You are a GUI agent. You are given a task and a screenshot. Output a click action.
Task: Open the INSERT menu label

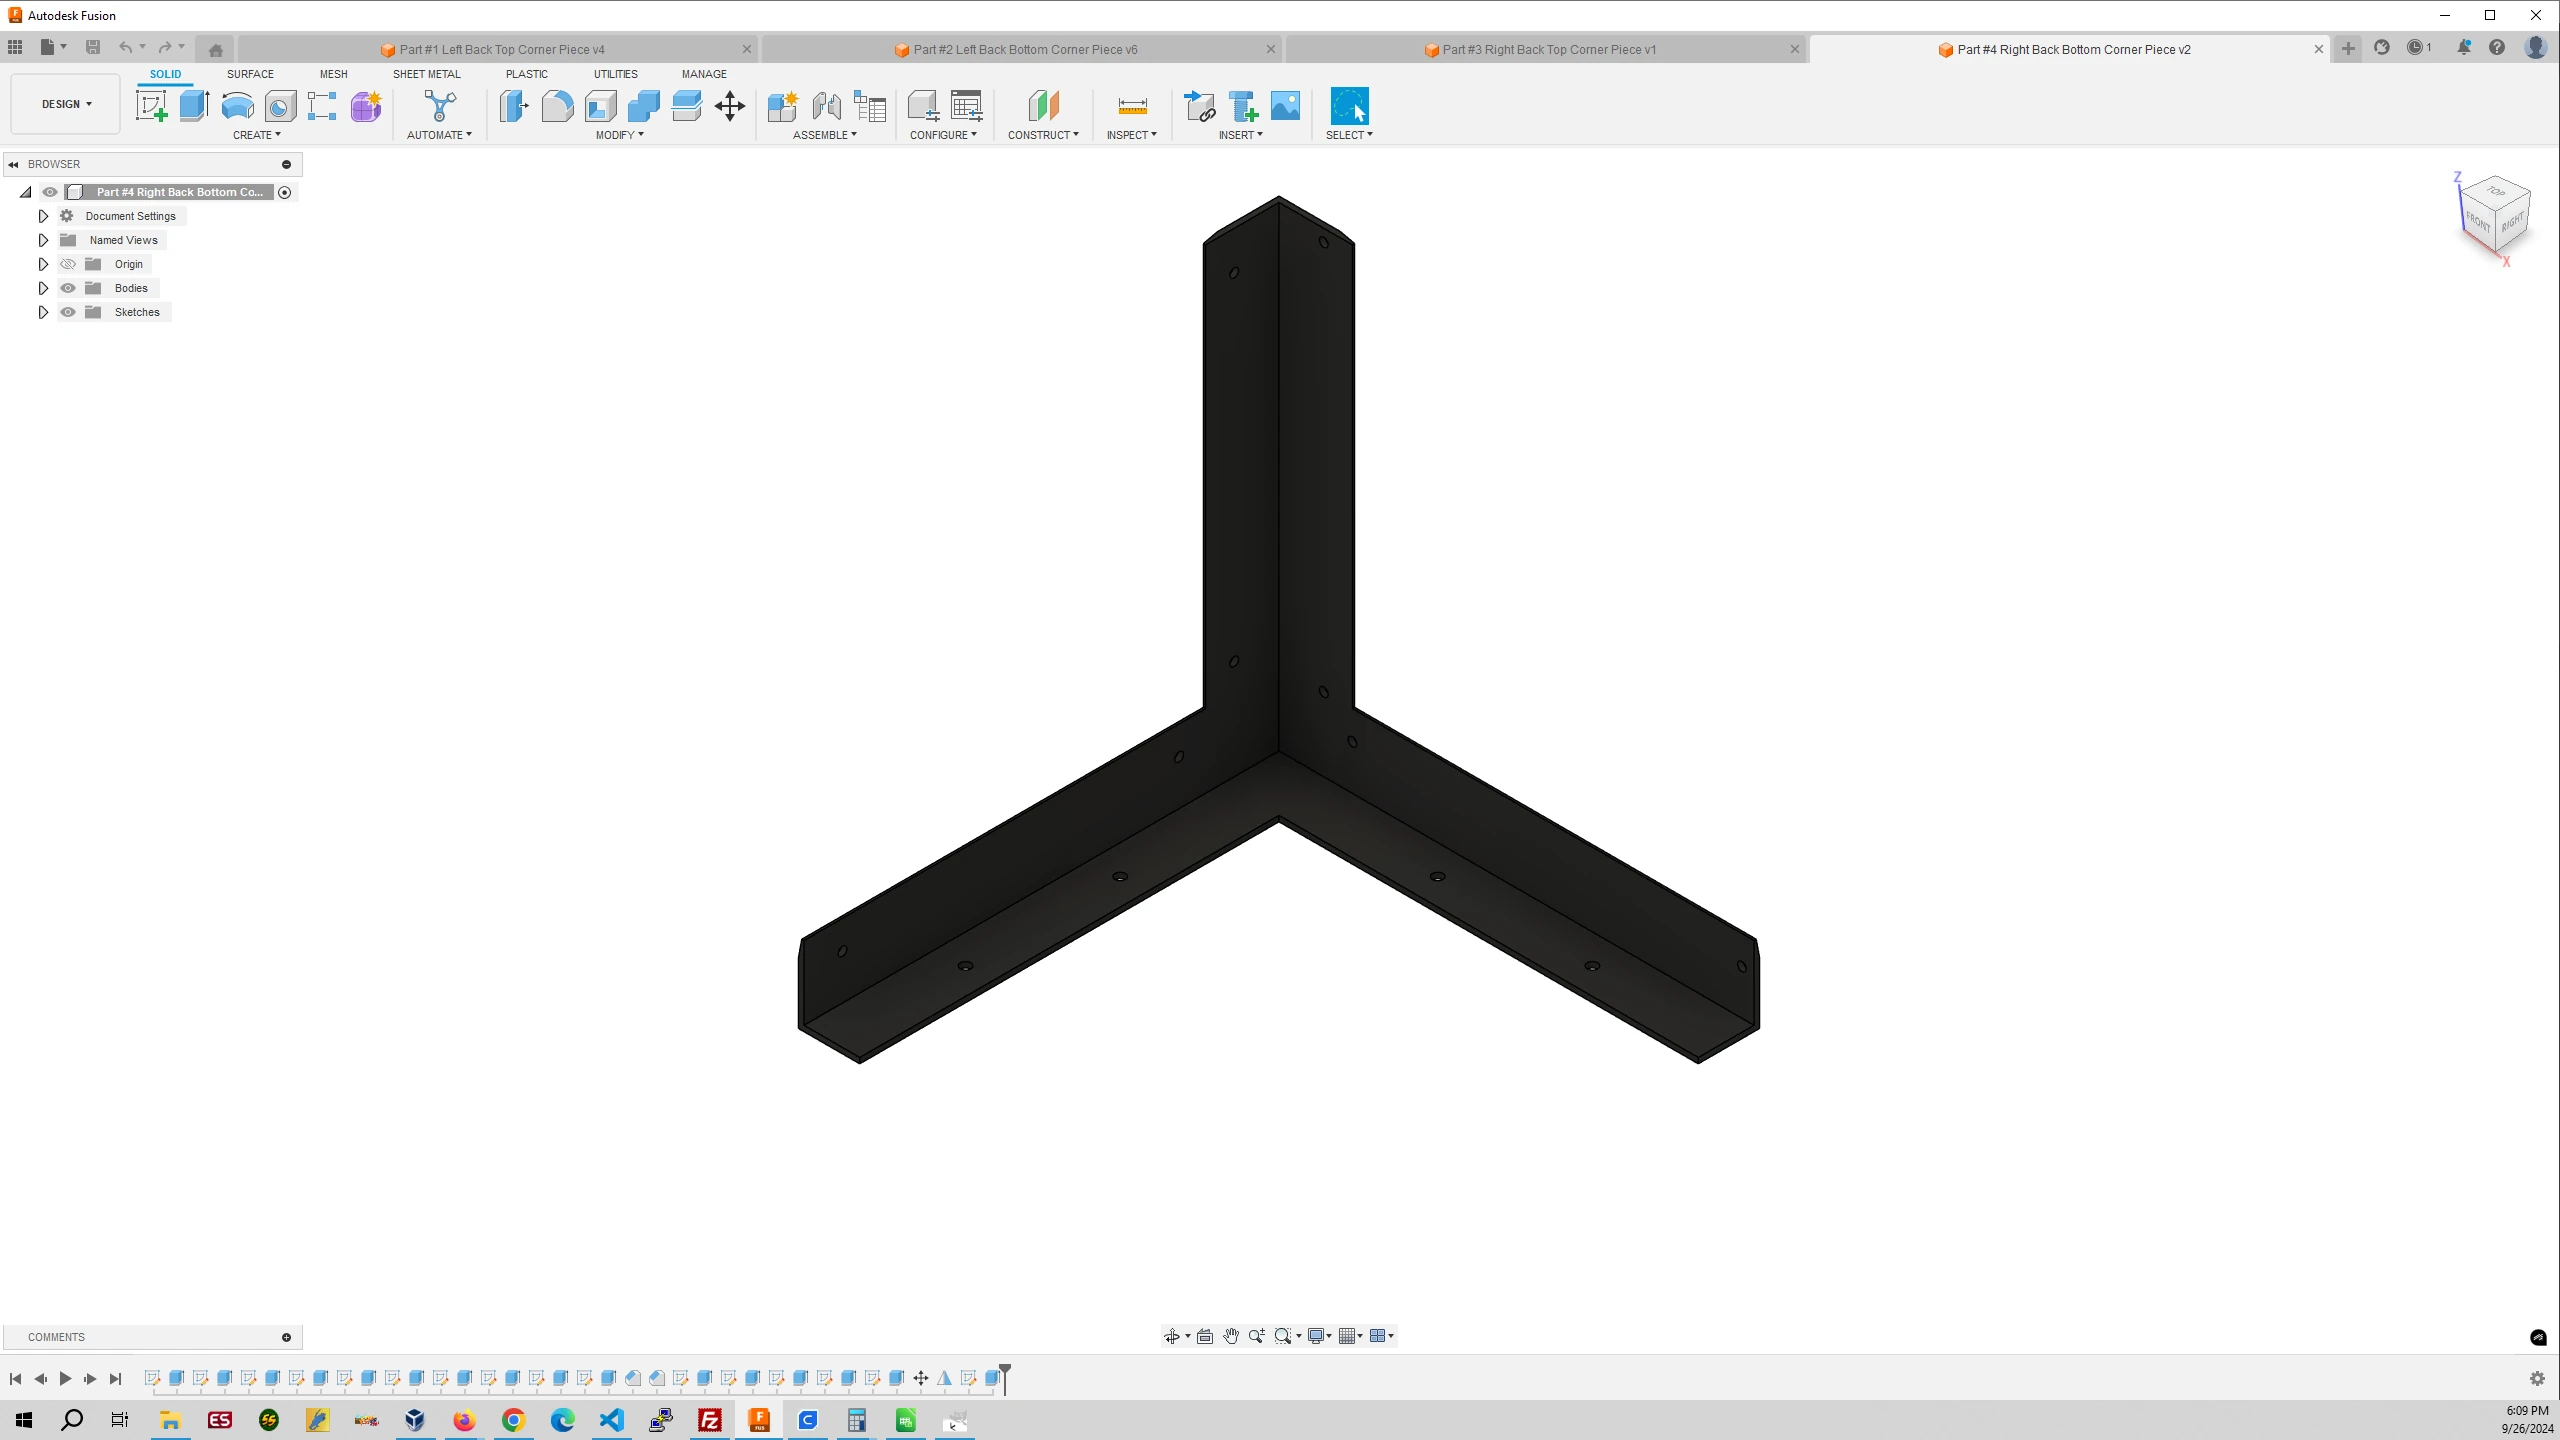1241,135
